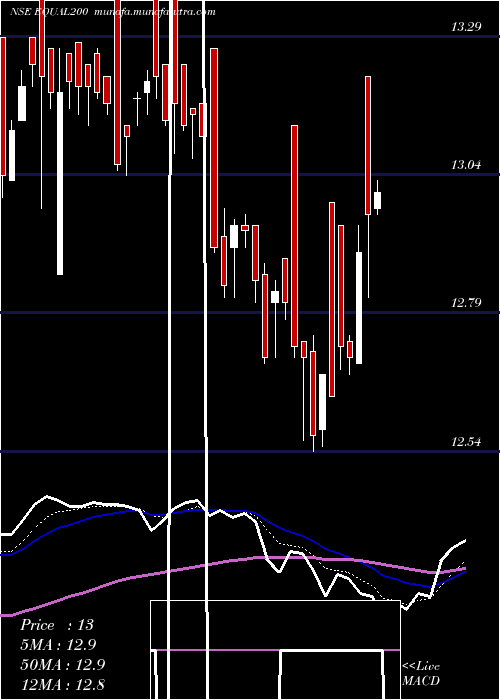Click the pink 50MA line at left edge

click(5, 615)
